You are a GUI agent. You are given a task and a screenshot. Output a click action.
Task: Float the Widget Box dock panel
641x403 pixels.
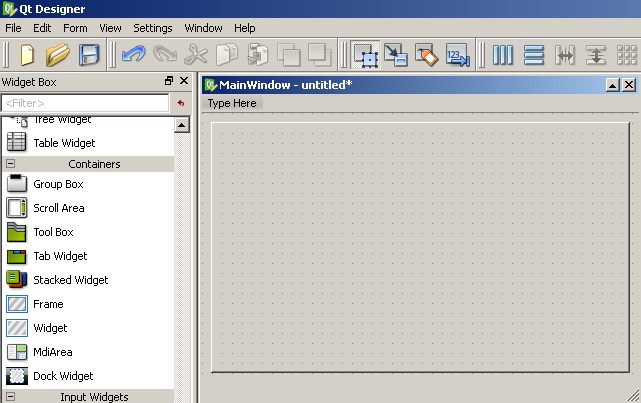point(169,81)
